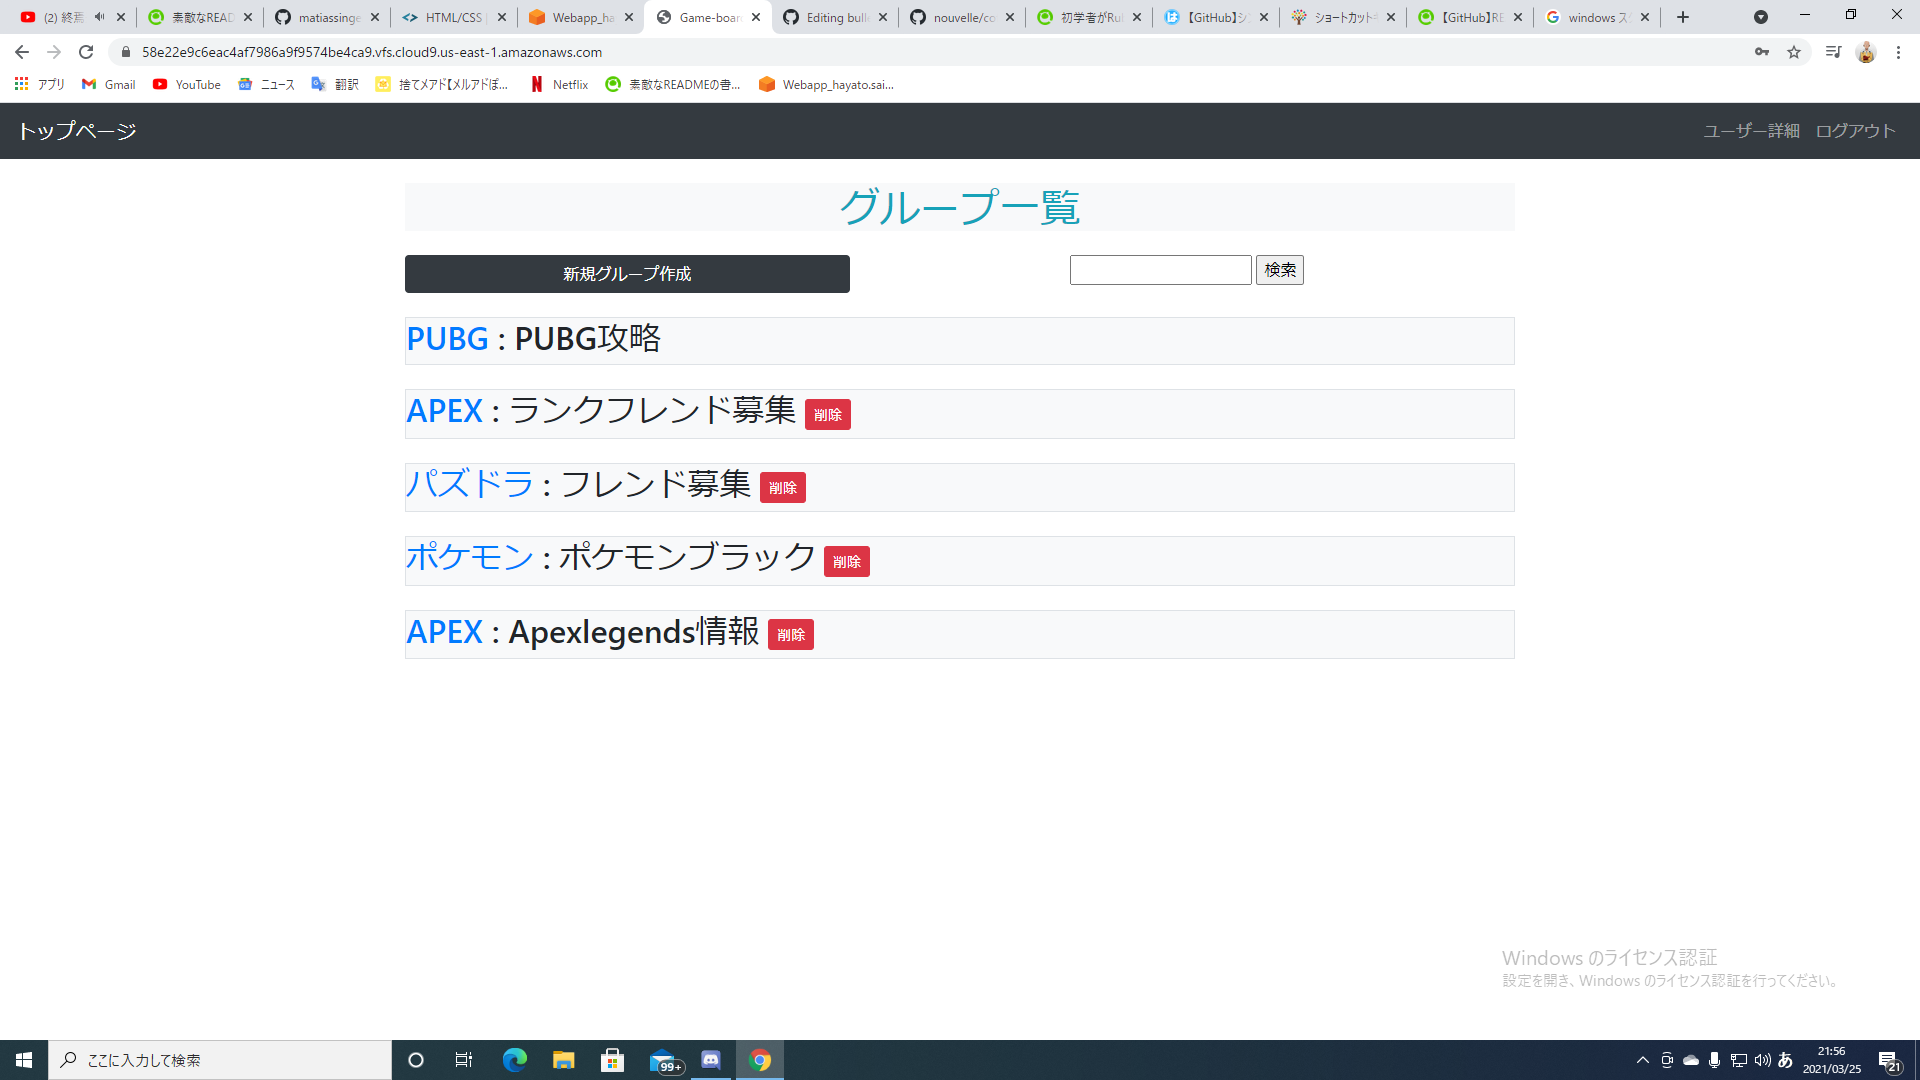The height and width of the screenshot is (1080, 1920).
Task: Open the YouTube bookmark
Action: point(186,84)
